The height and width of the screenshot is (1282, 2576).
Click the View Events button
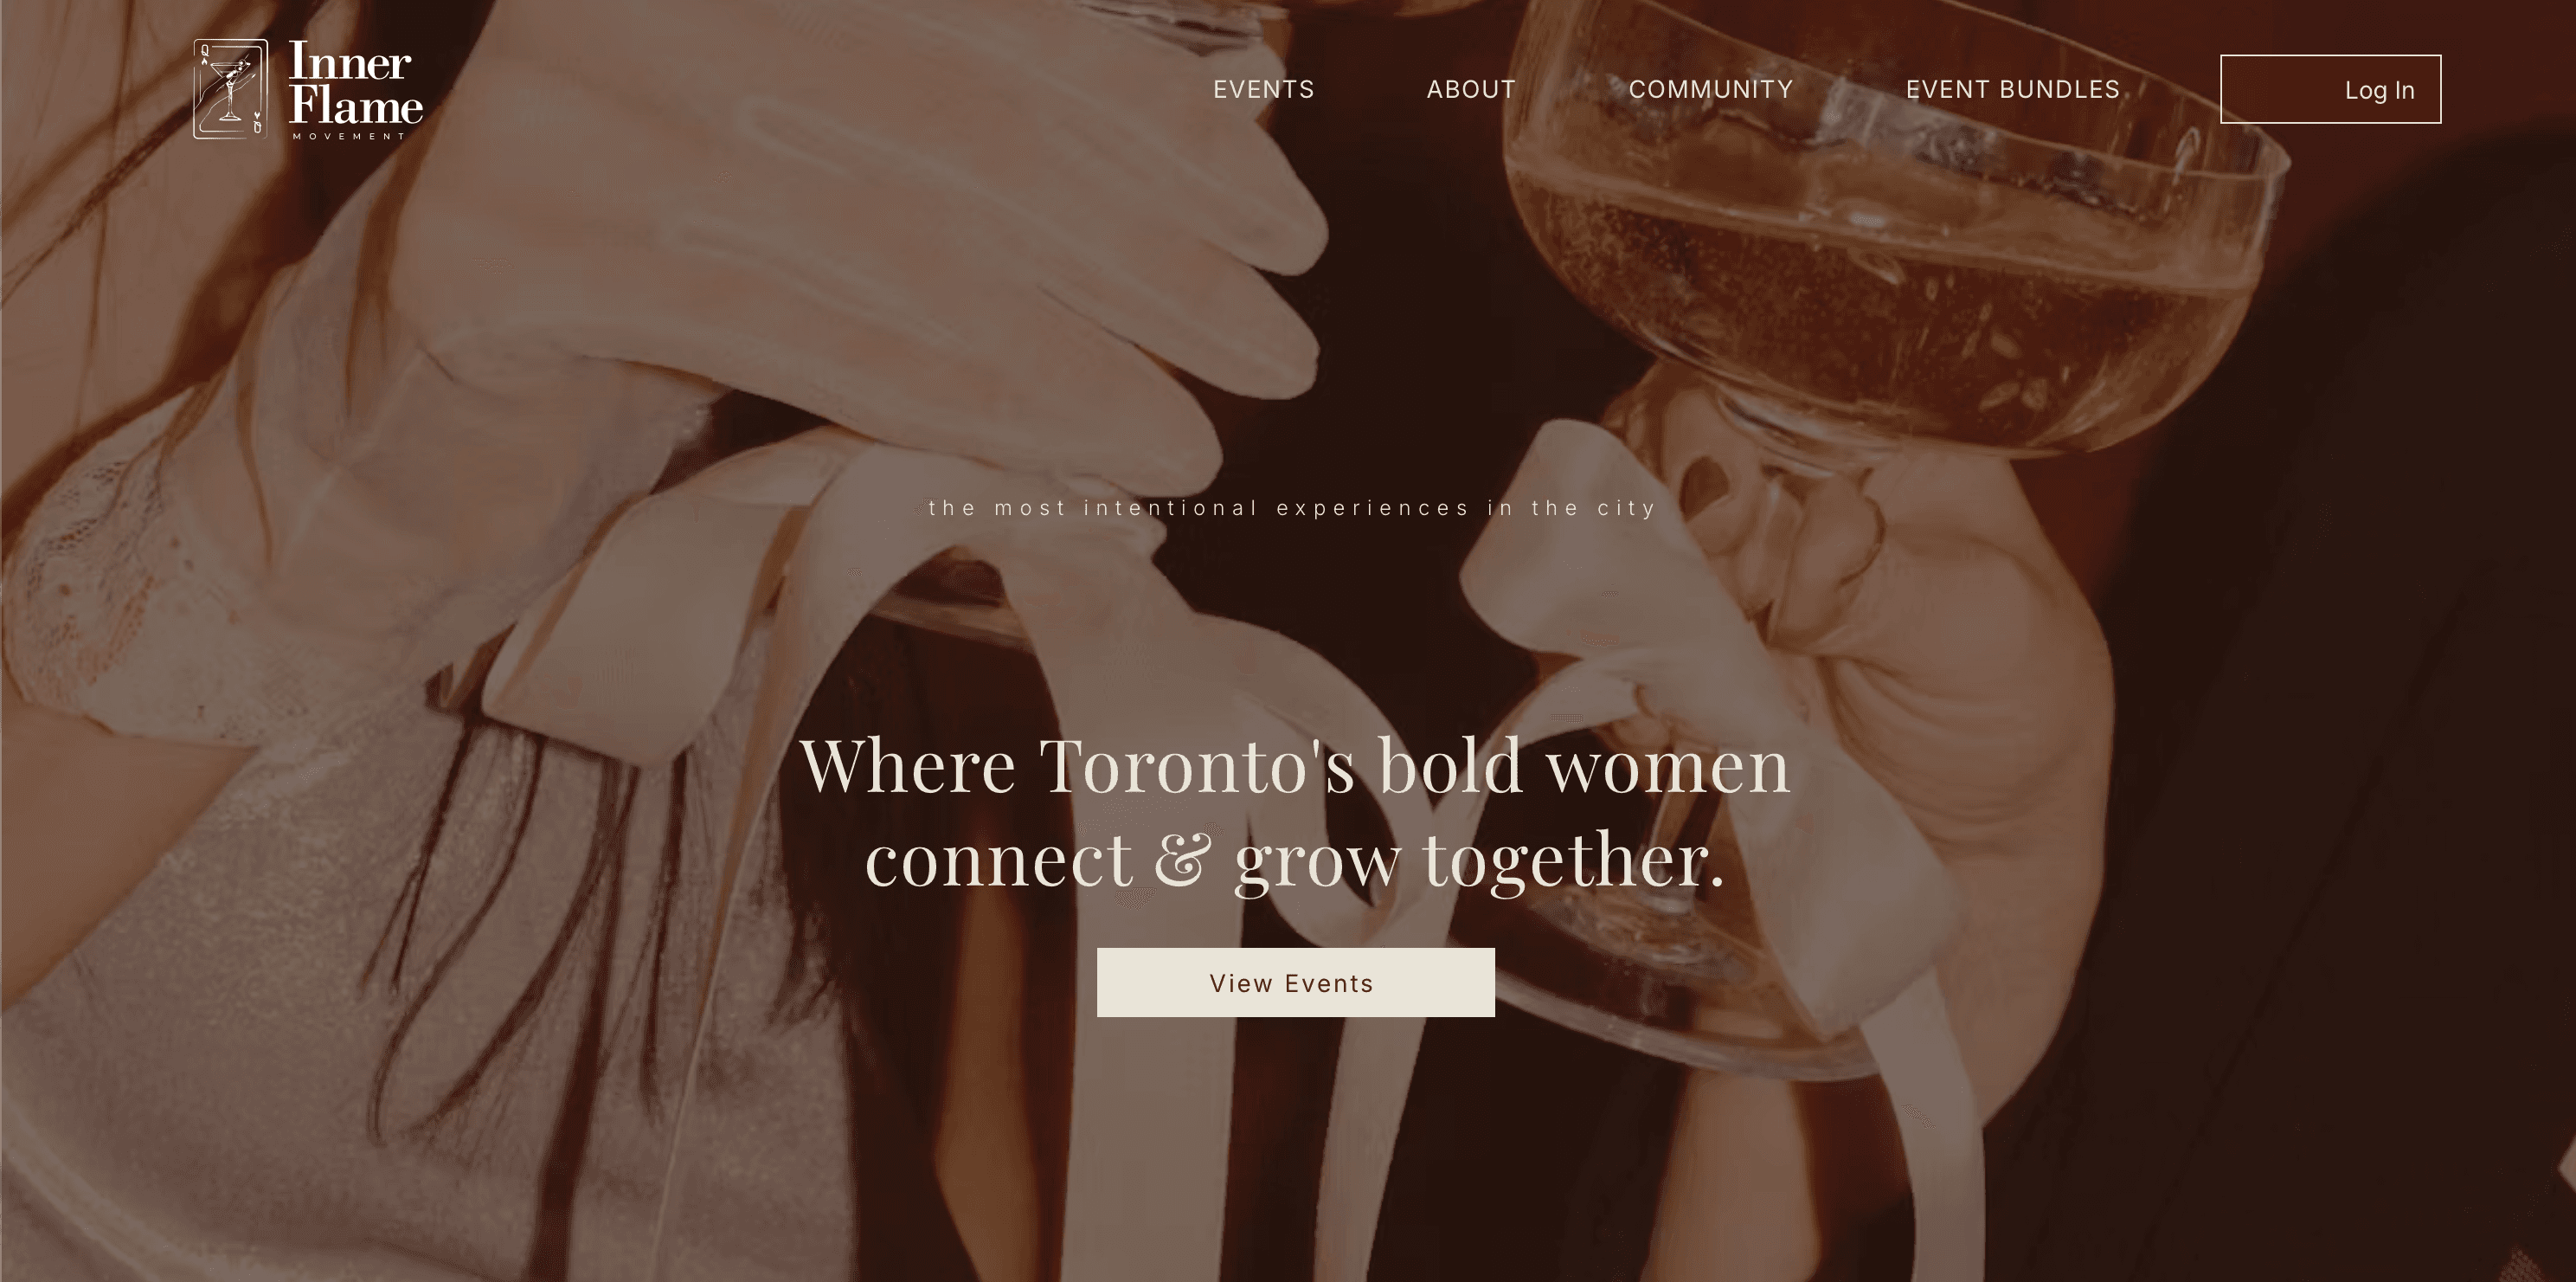1295,982
